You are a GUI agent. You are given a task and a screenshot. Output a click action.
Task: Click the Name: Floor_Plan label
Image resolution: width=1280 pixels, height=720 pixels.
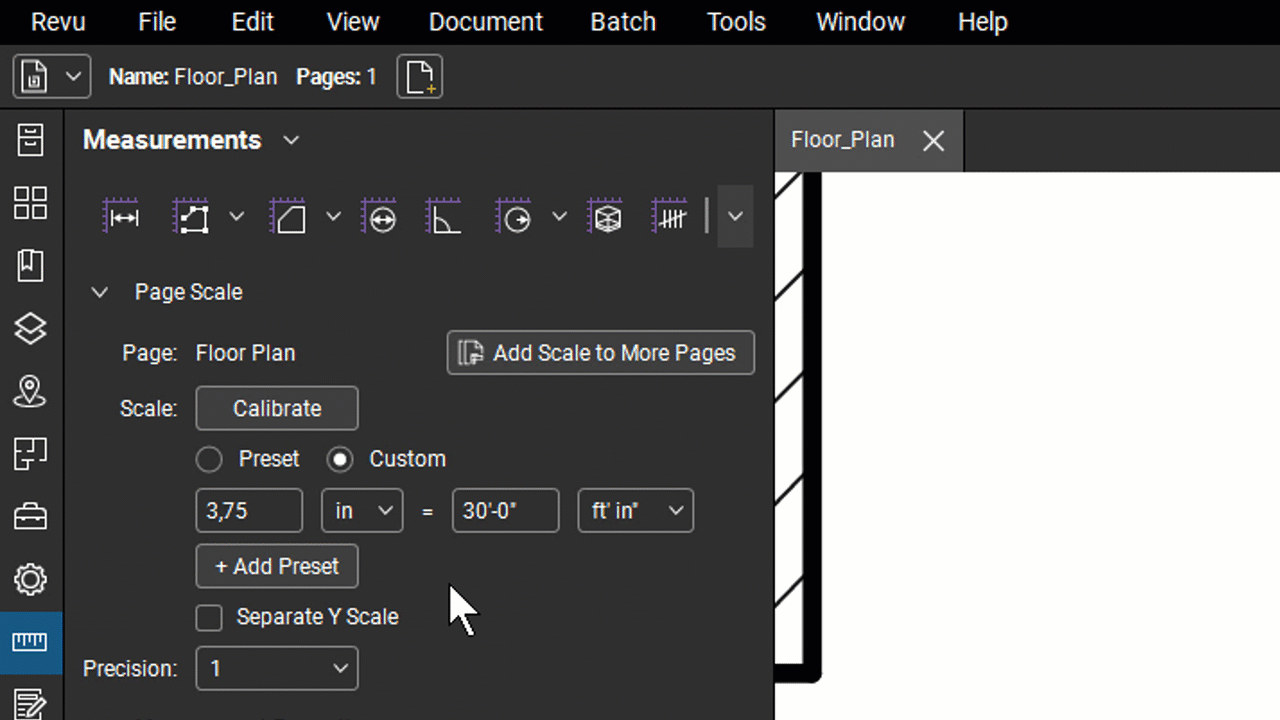(193, 77)
